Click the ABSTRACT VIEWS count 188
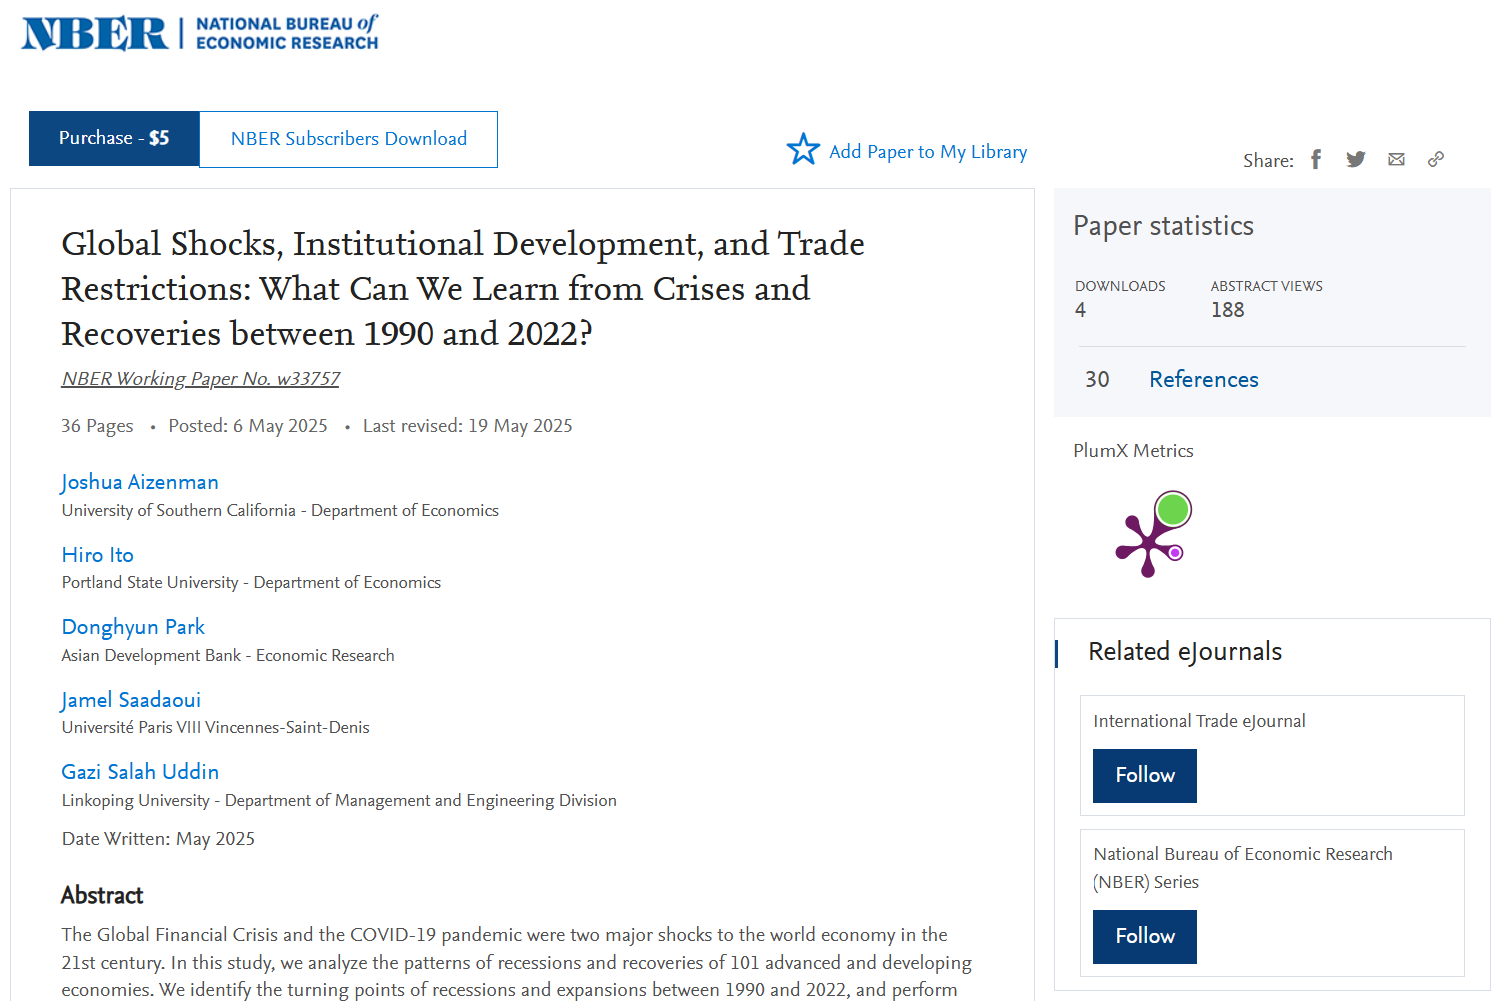Screen dimensions: 1511x1001 click(x=1228, y=310)
